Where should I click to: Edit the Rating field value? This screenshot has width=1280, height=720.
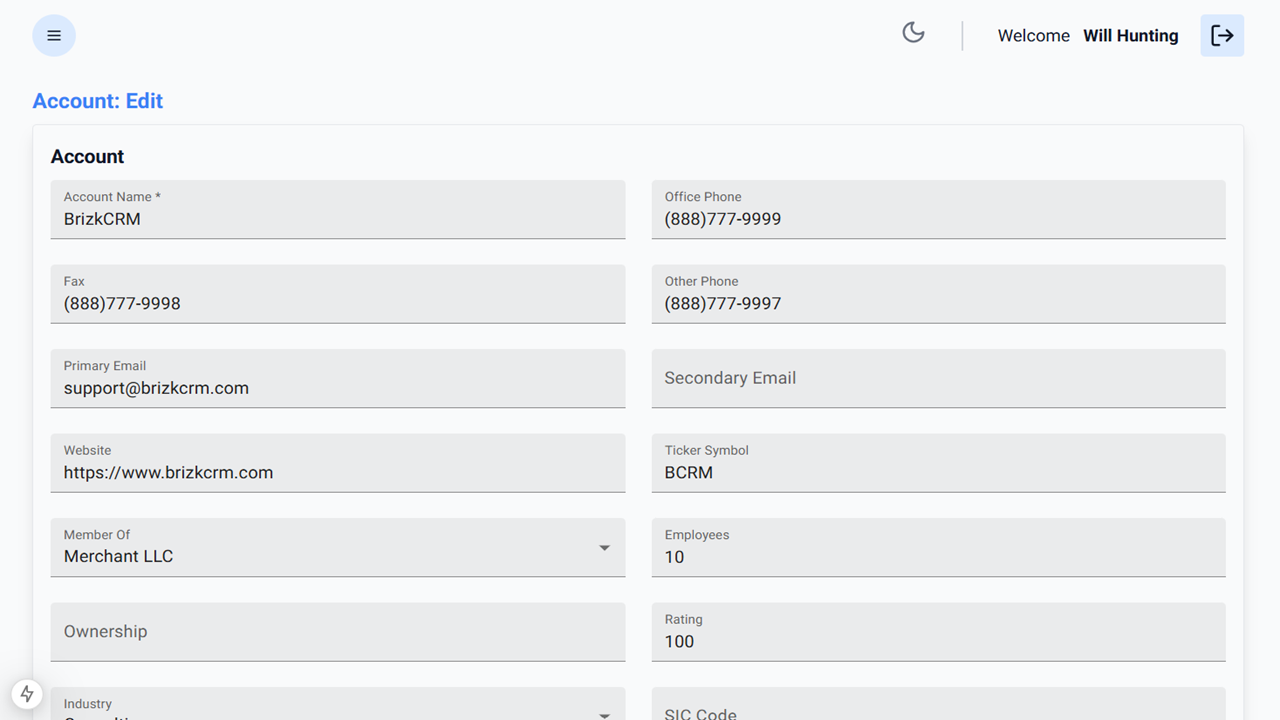pyautogui.click(x=938, y=641)
